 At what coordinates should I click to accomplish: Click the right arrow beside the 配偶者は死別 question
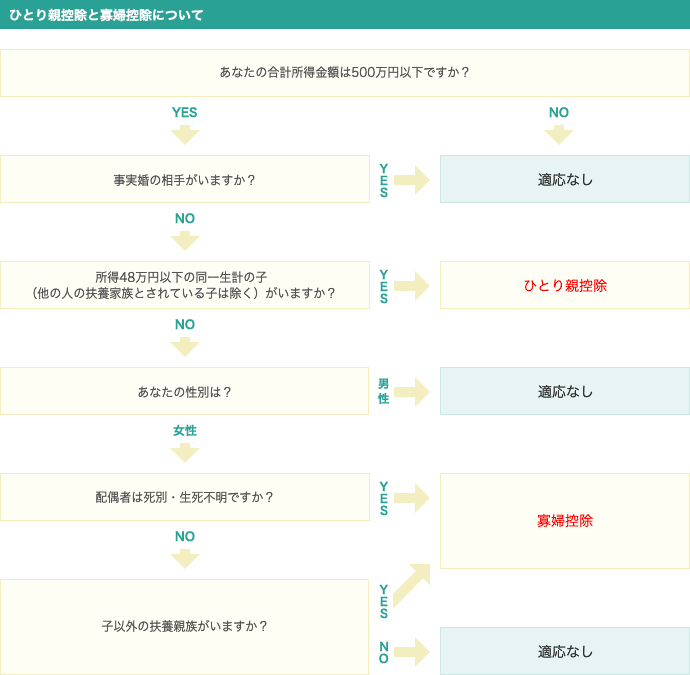tap(411, 498)
